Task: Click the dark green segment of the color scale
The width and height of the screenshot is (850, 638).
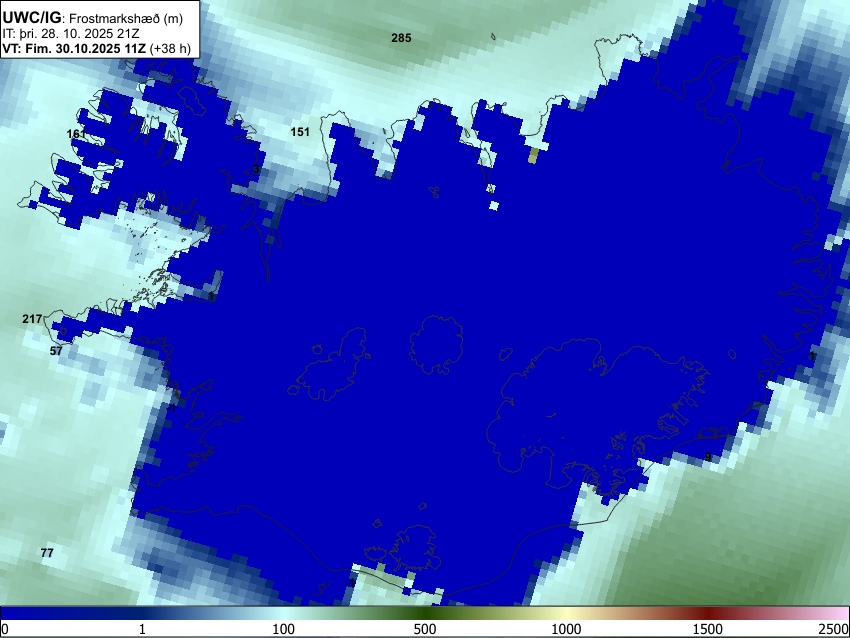Action: [425, 613]
